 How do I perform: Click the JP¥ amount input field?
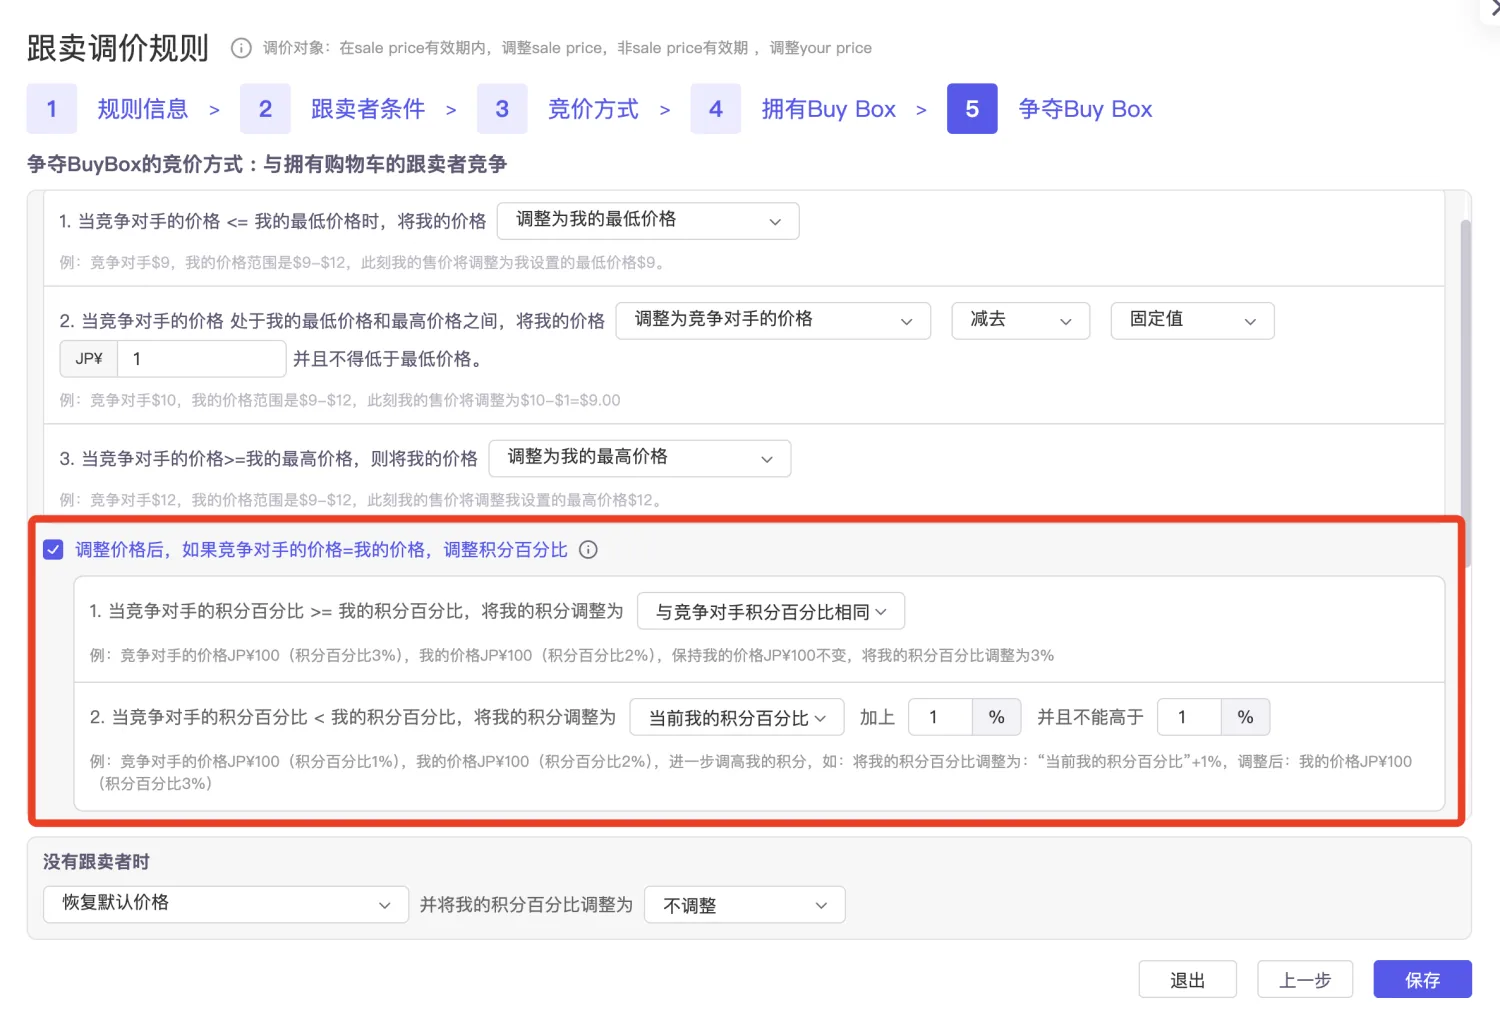[202, 359]
